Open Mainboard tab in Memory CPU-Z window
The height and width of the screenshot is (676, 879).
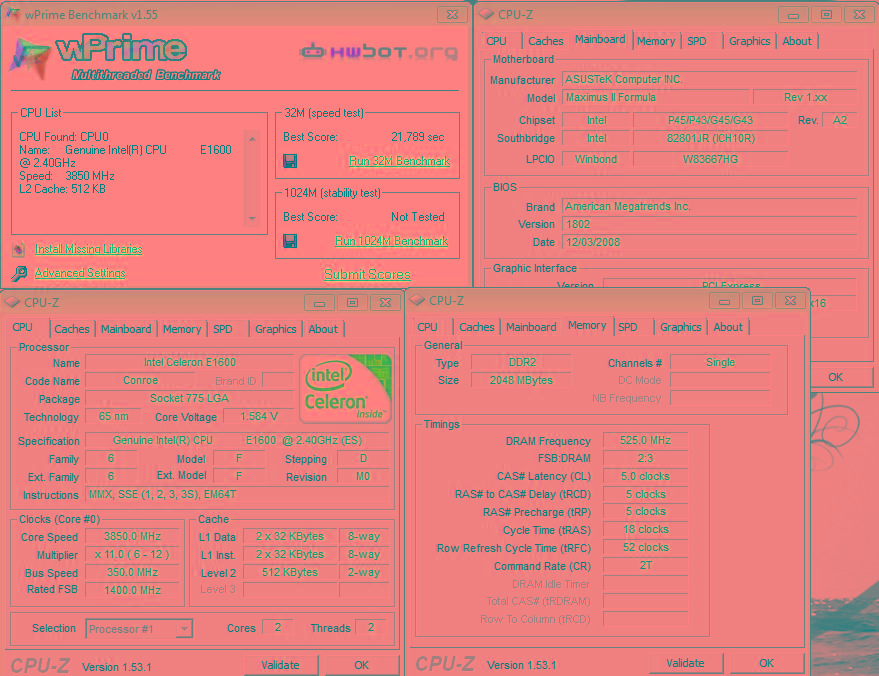tap(531, 327)
